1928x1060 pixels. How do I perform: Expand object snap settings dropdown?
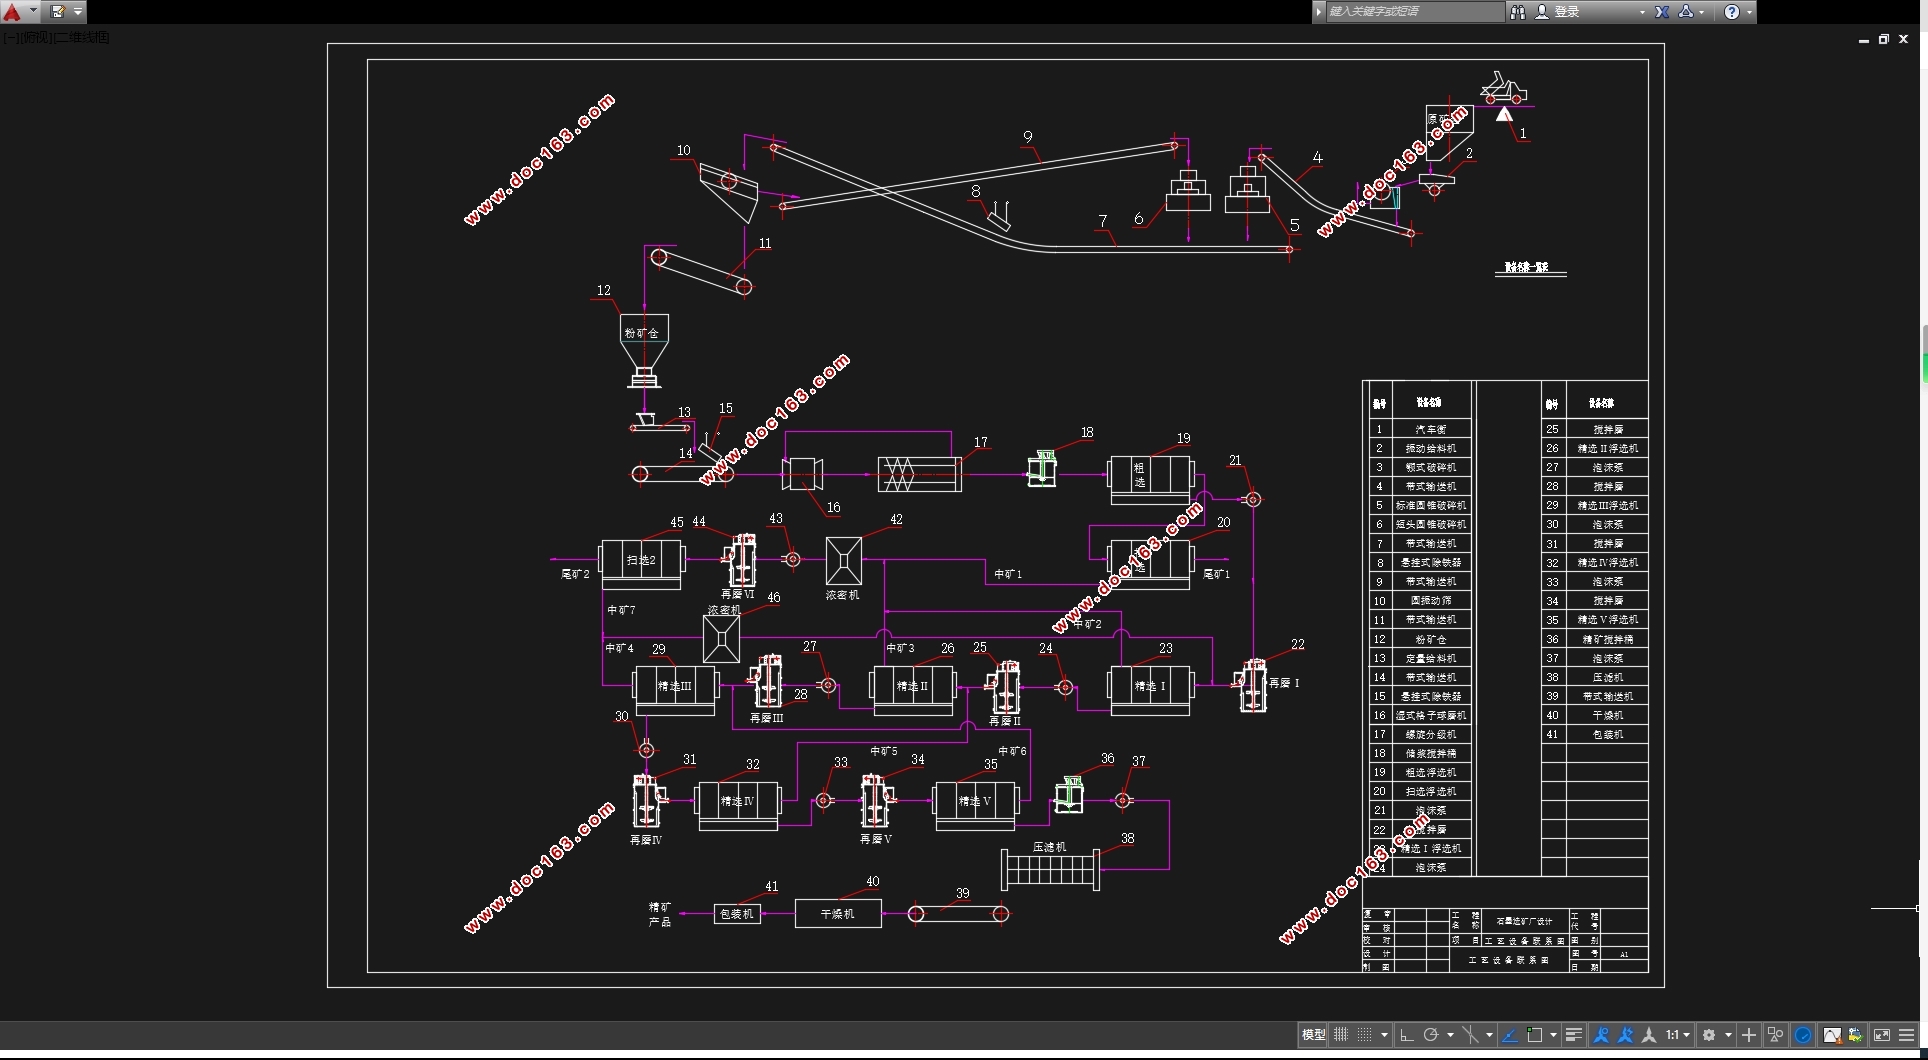pyautogui.click(x=1553, y=1035)
